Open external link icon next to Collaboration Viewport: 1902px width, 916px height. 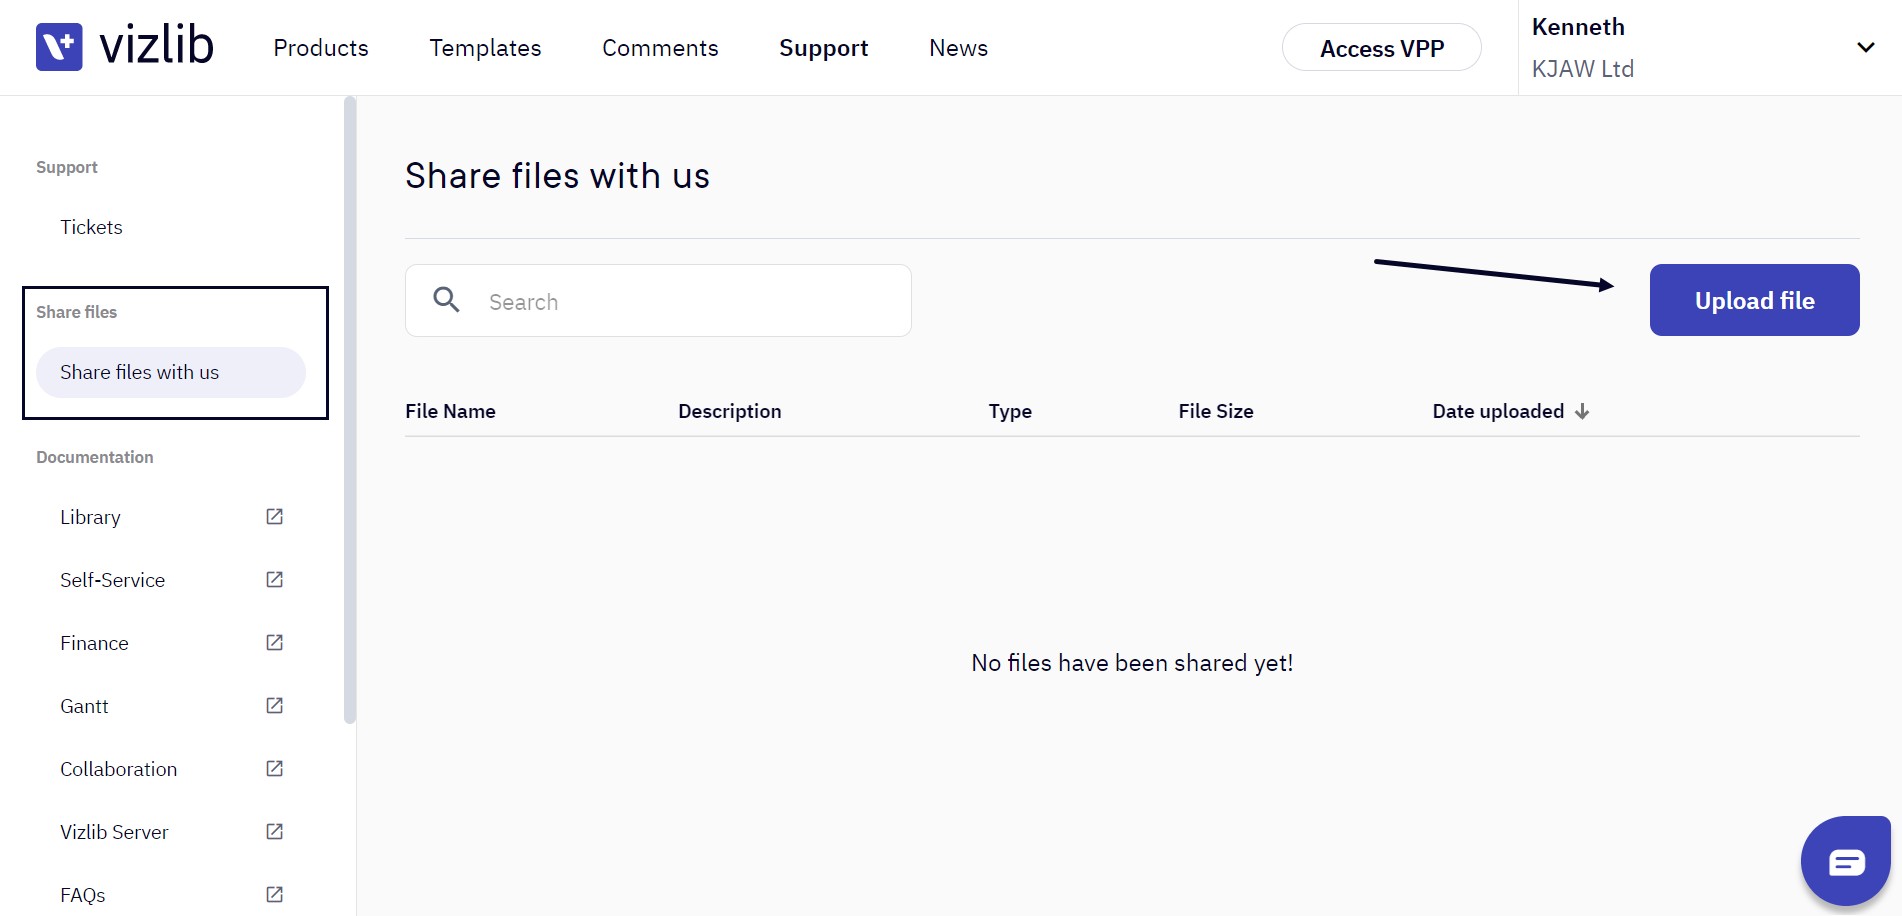pyautogui.click(x=274, y=768)
